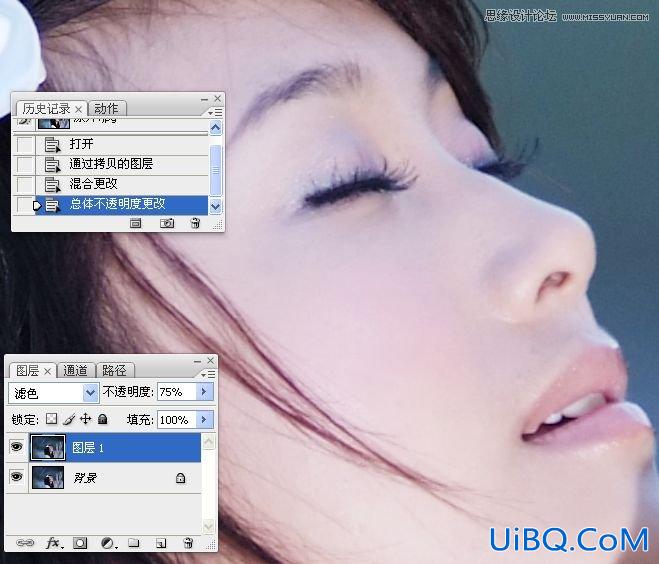Close the 历史记录 tab with its x

(x=78, y=109)
